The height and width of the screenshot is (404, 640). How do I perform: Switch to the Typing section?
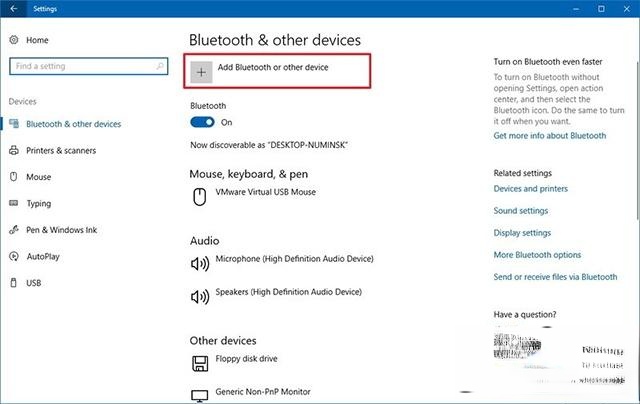(39, 203)
